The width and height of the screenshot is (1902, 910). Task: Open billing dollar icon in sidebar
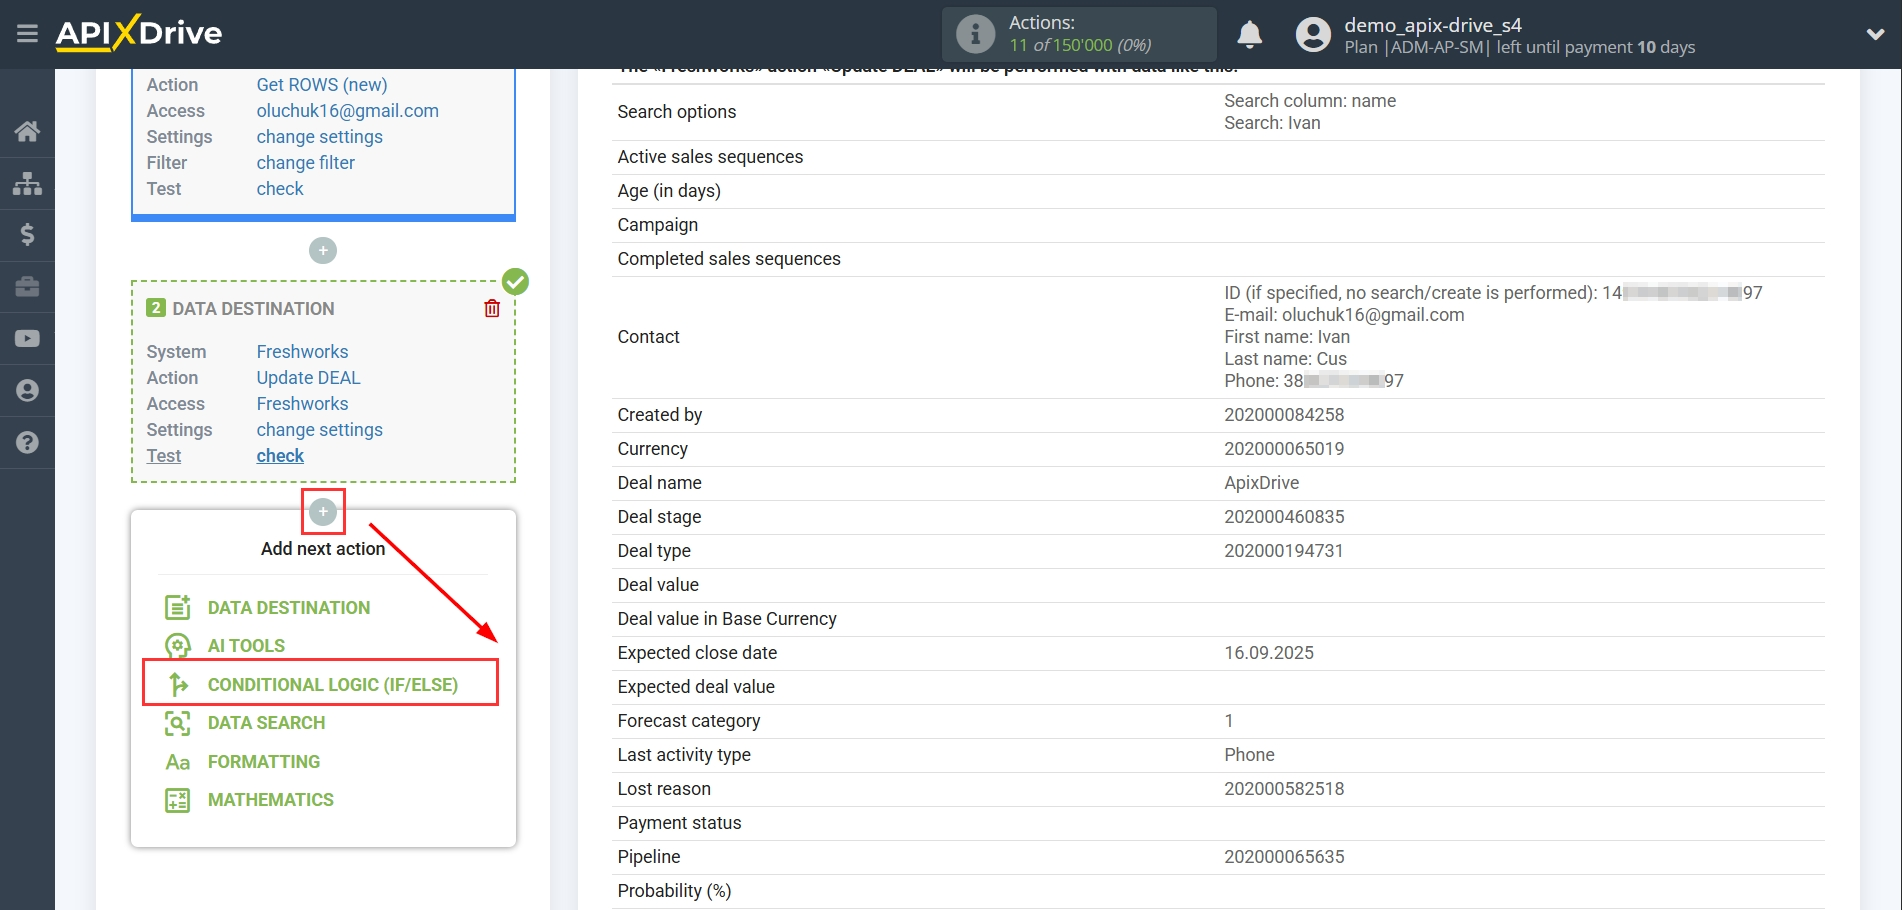(27, 235)
